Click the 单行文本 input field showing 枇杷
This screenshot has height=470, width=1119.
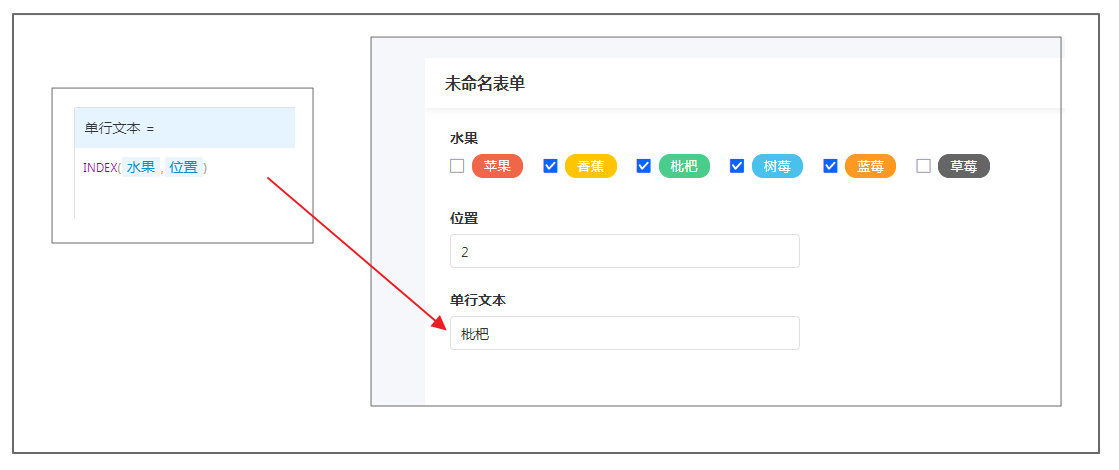[x=624, y=333]
